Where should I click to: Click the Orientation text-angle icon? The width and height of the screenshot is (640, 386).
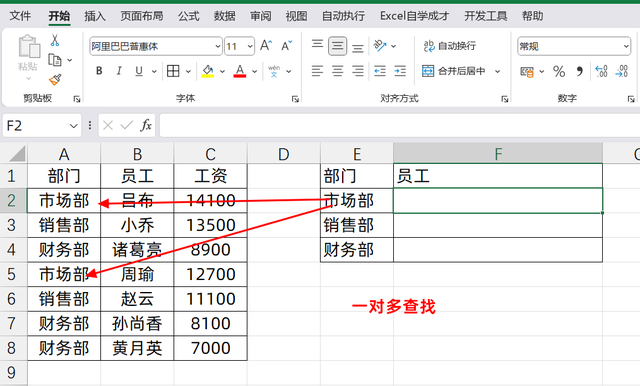380,46
